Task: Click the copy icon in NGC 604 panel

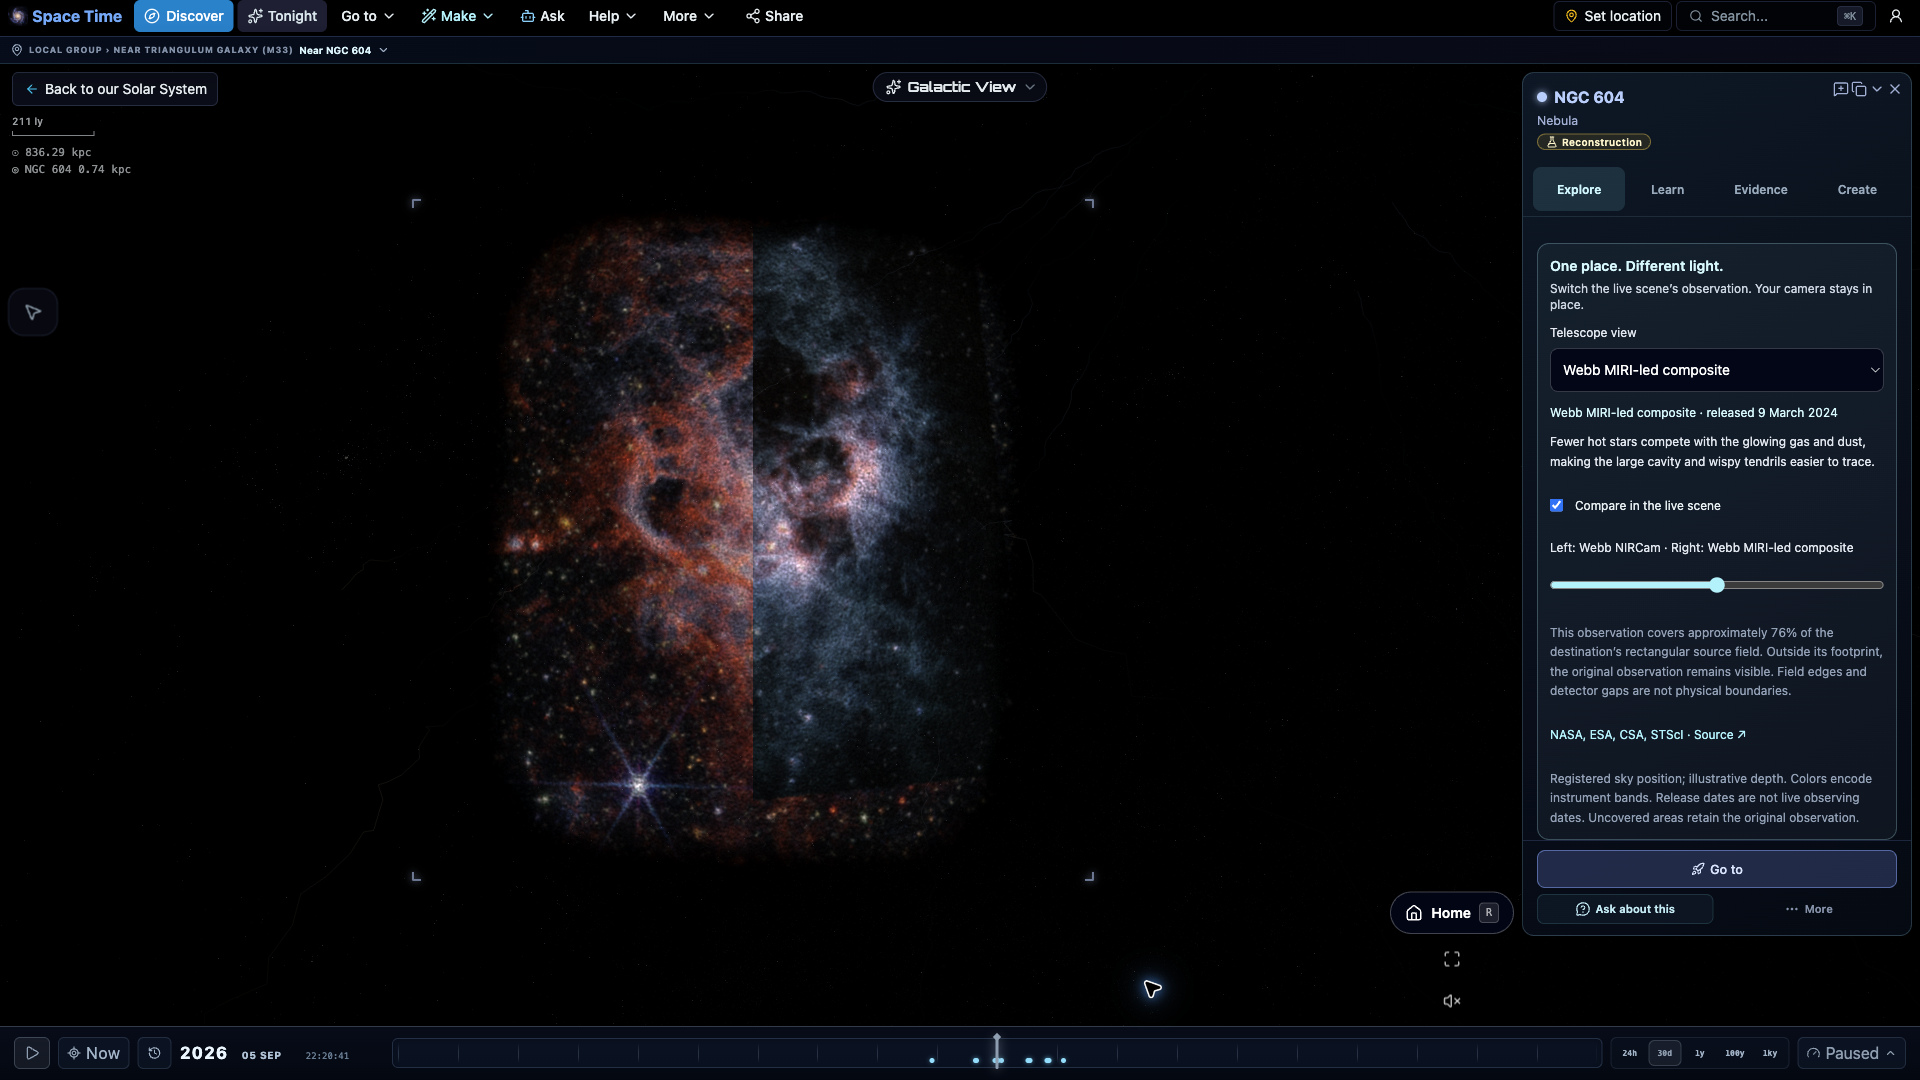Action: 1859,89
